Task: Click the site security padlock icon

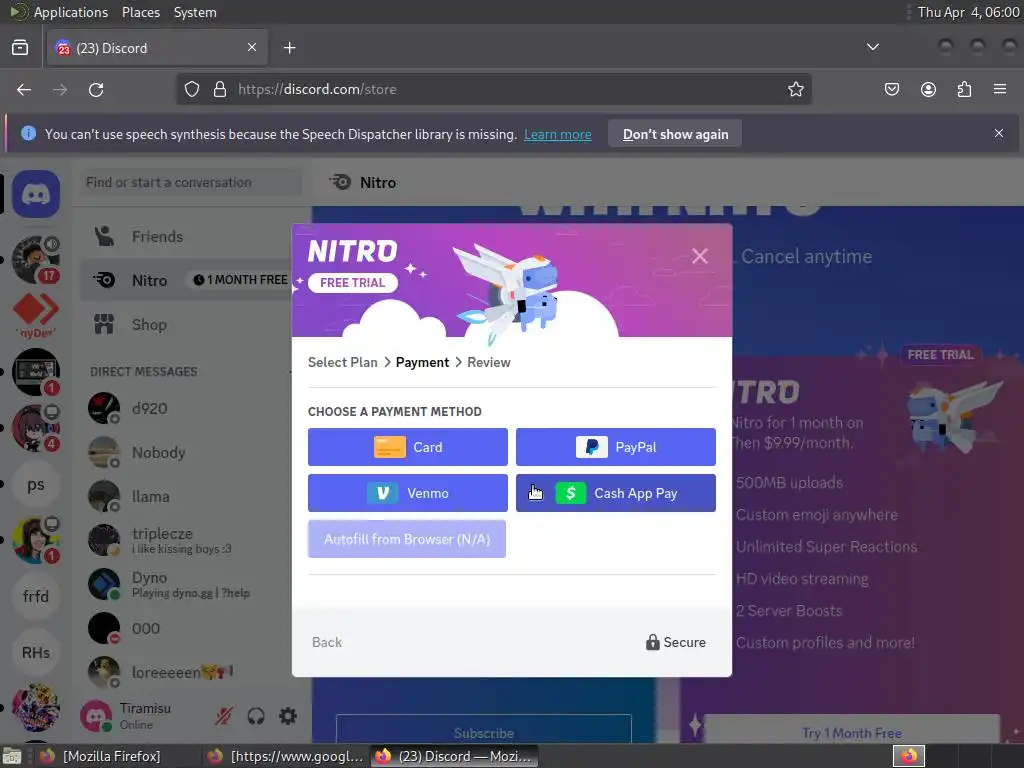Action: [220, 89]
